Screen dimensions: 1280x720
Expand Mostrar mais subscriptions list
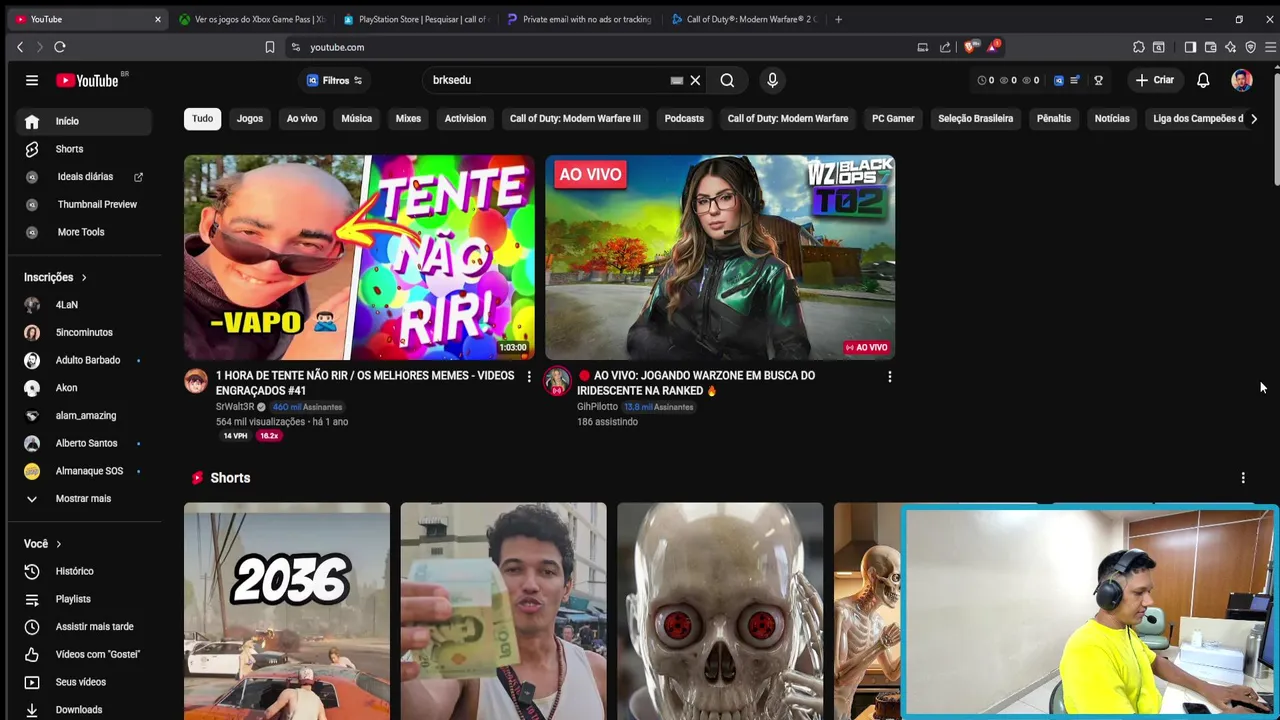(x=84, y=498)
